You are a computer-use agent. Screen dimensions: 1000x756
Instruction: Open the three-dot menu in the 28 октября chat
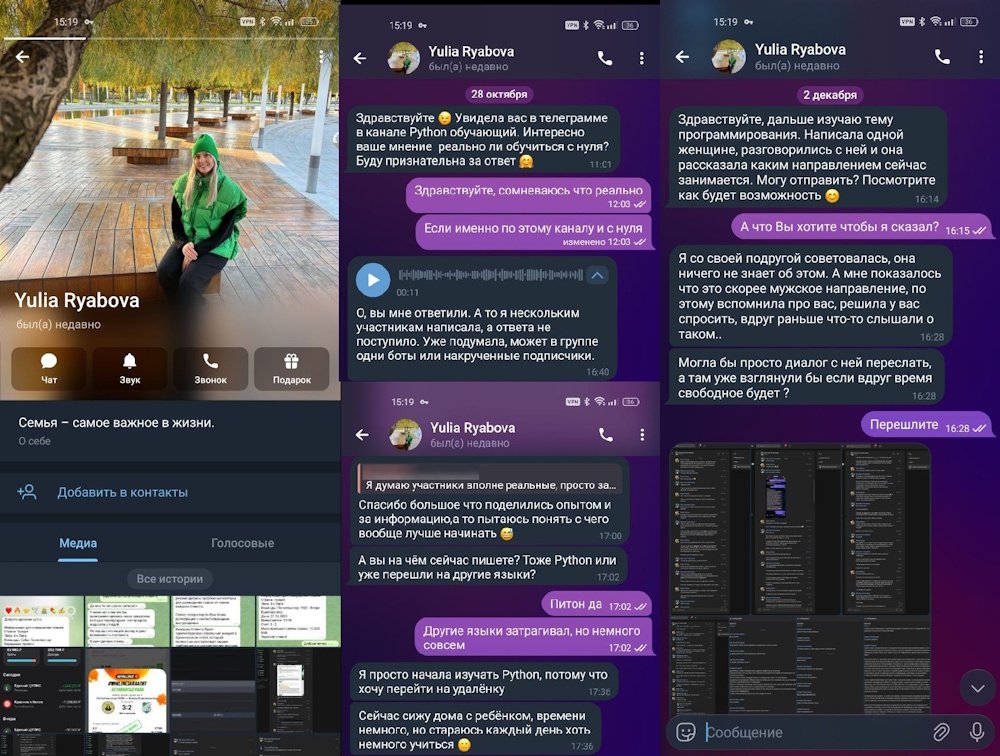(x=642, y=58)
